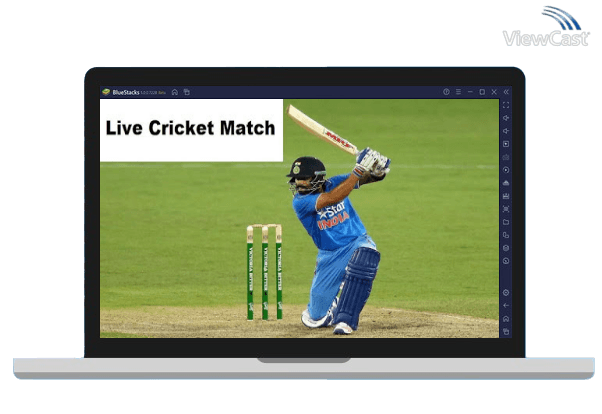Open the multi-instance windows icon in title bar
Screen dimensions: 602x414
pos(187,92)
